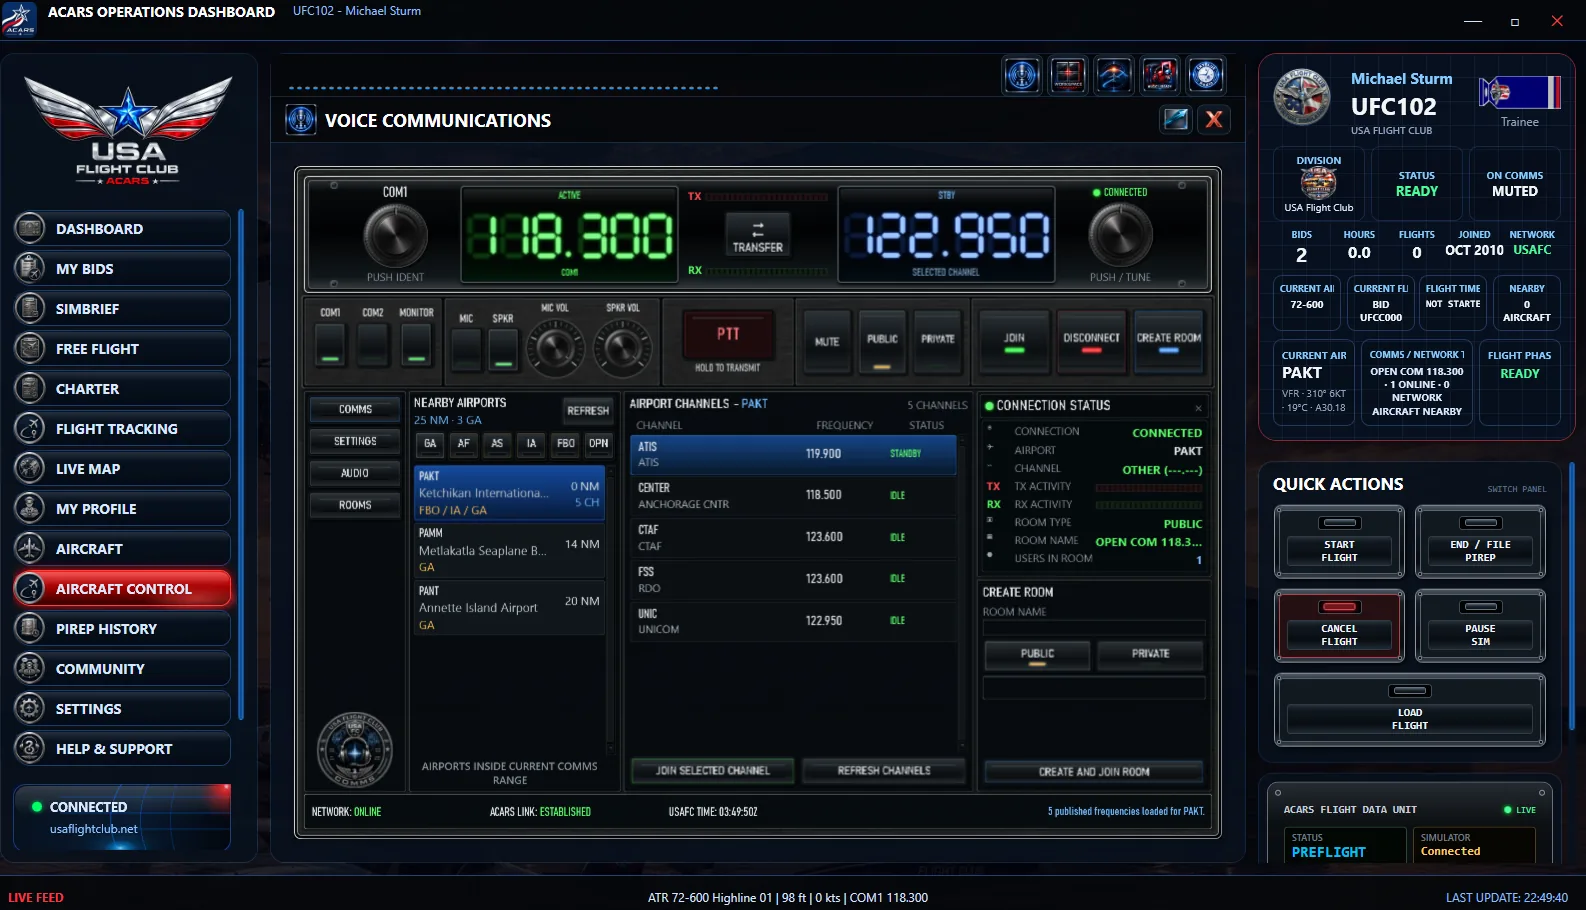Click JOIN SELECTED CHANNEL
The image size is (1586, 910).
pyautogui.click(x=713, y=771)
